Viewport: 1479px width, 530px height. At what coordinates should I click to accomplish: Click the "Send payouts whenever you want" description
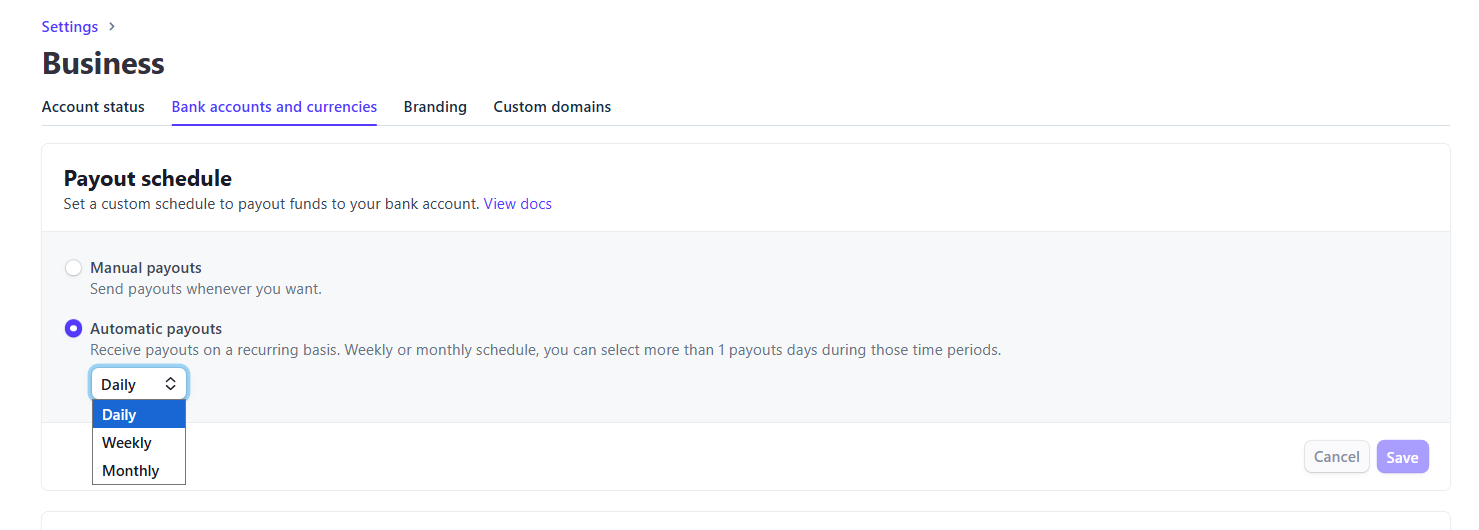(x=206, y=289)
